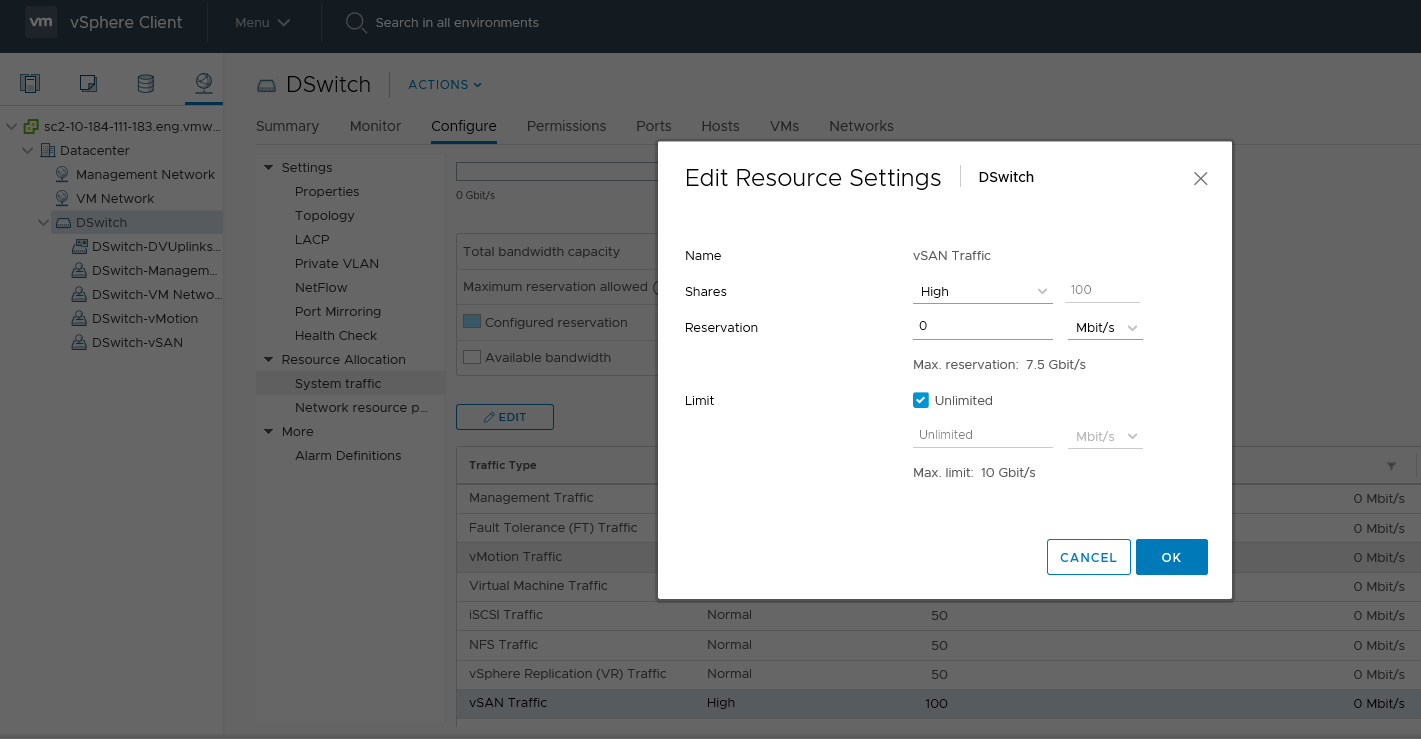This screenshot has width=1421, height=739.
Task: Collapse the vCenter server tree node
Action: pyautogui.click(x=12, y=126)
